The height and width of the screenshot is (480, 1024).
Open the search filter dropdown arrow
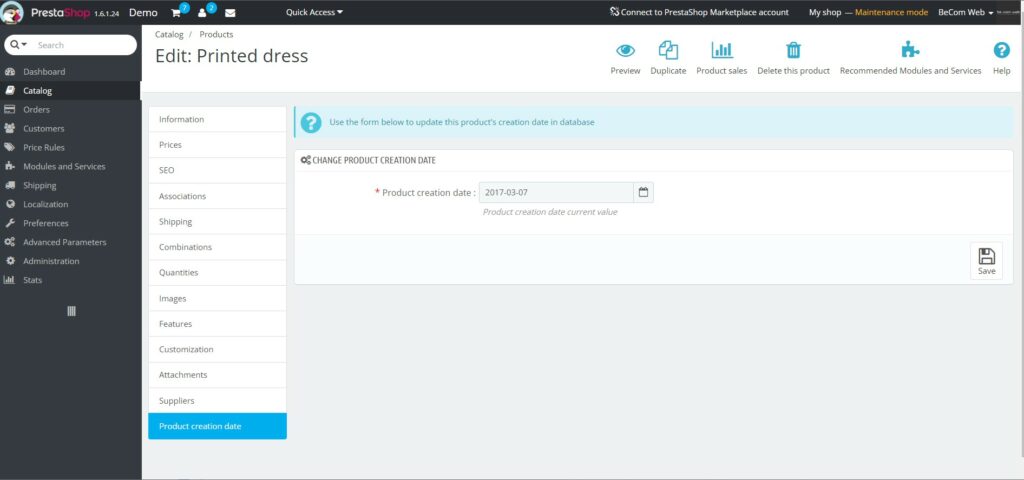point(19,45)
